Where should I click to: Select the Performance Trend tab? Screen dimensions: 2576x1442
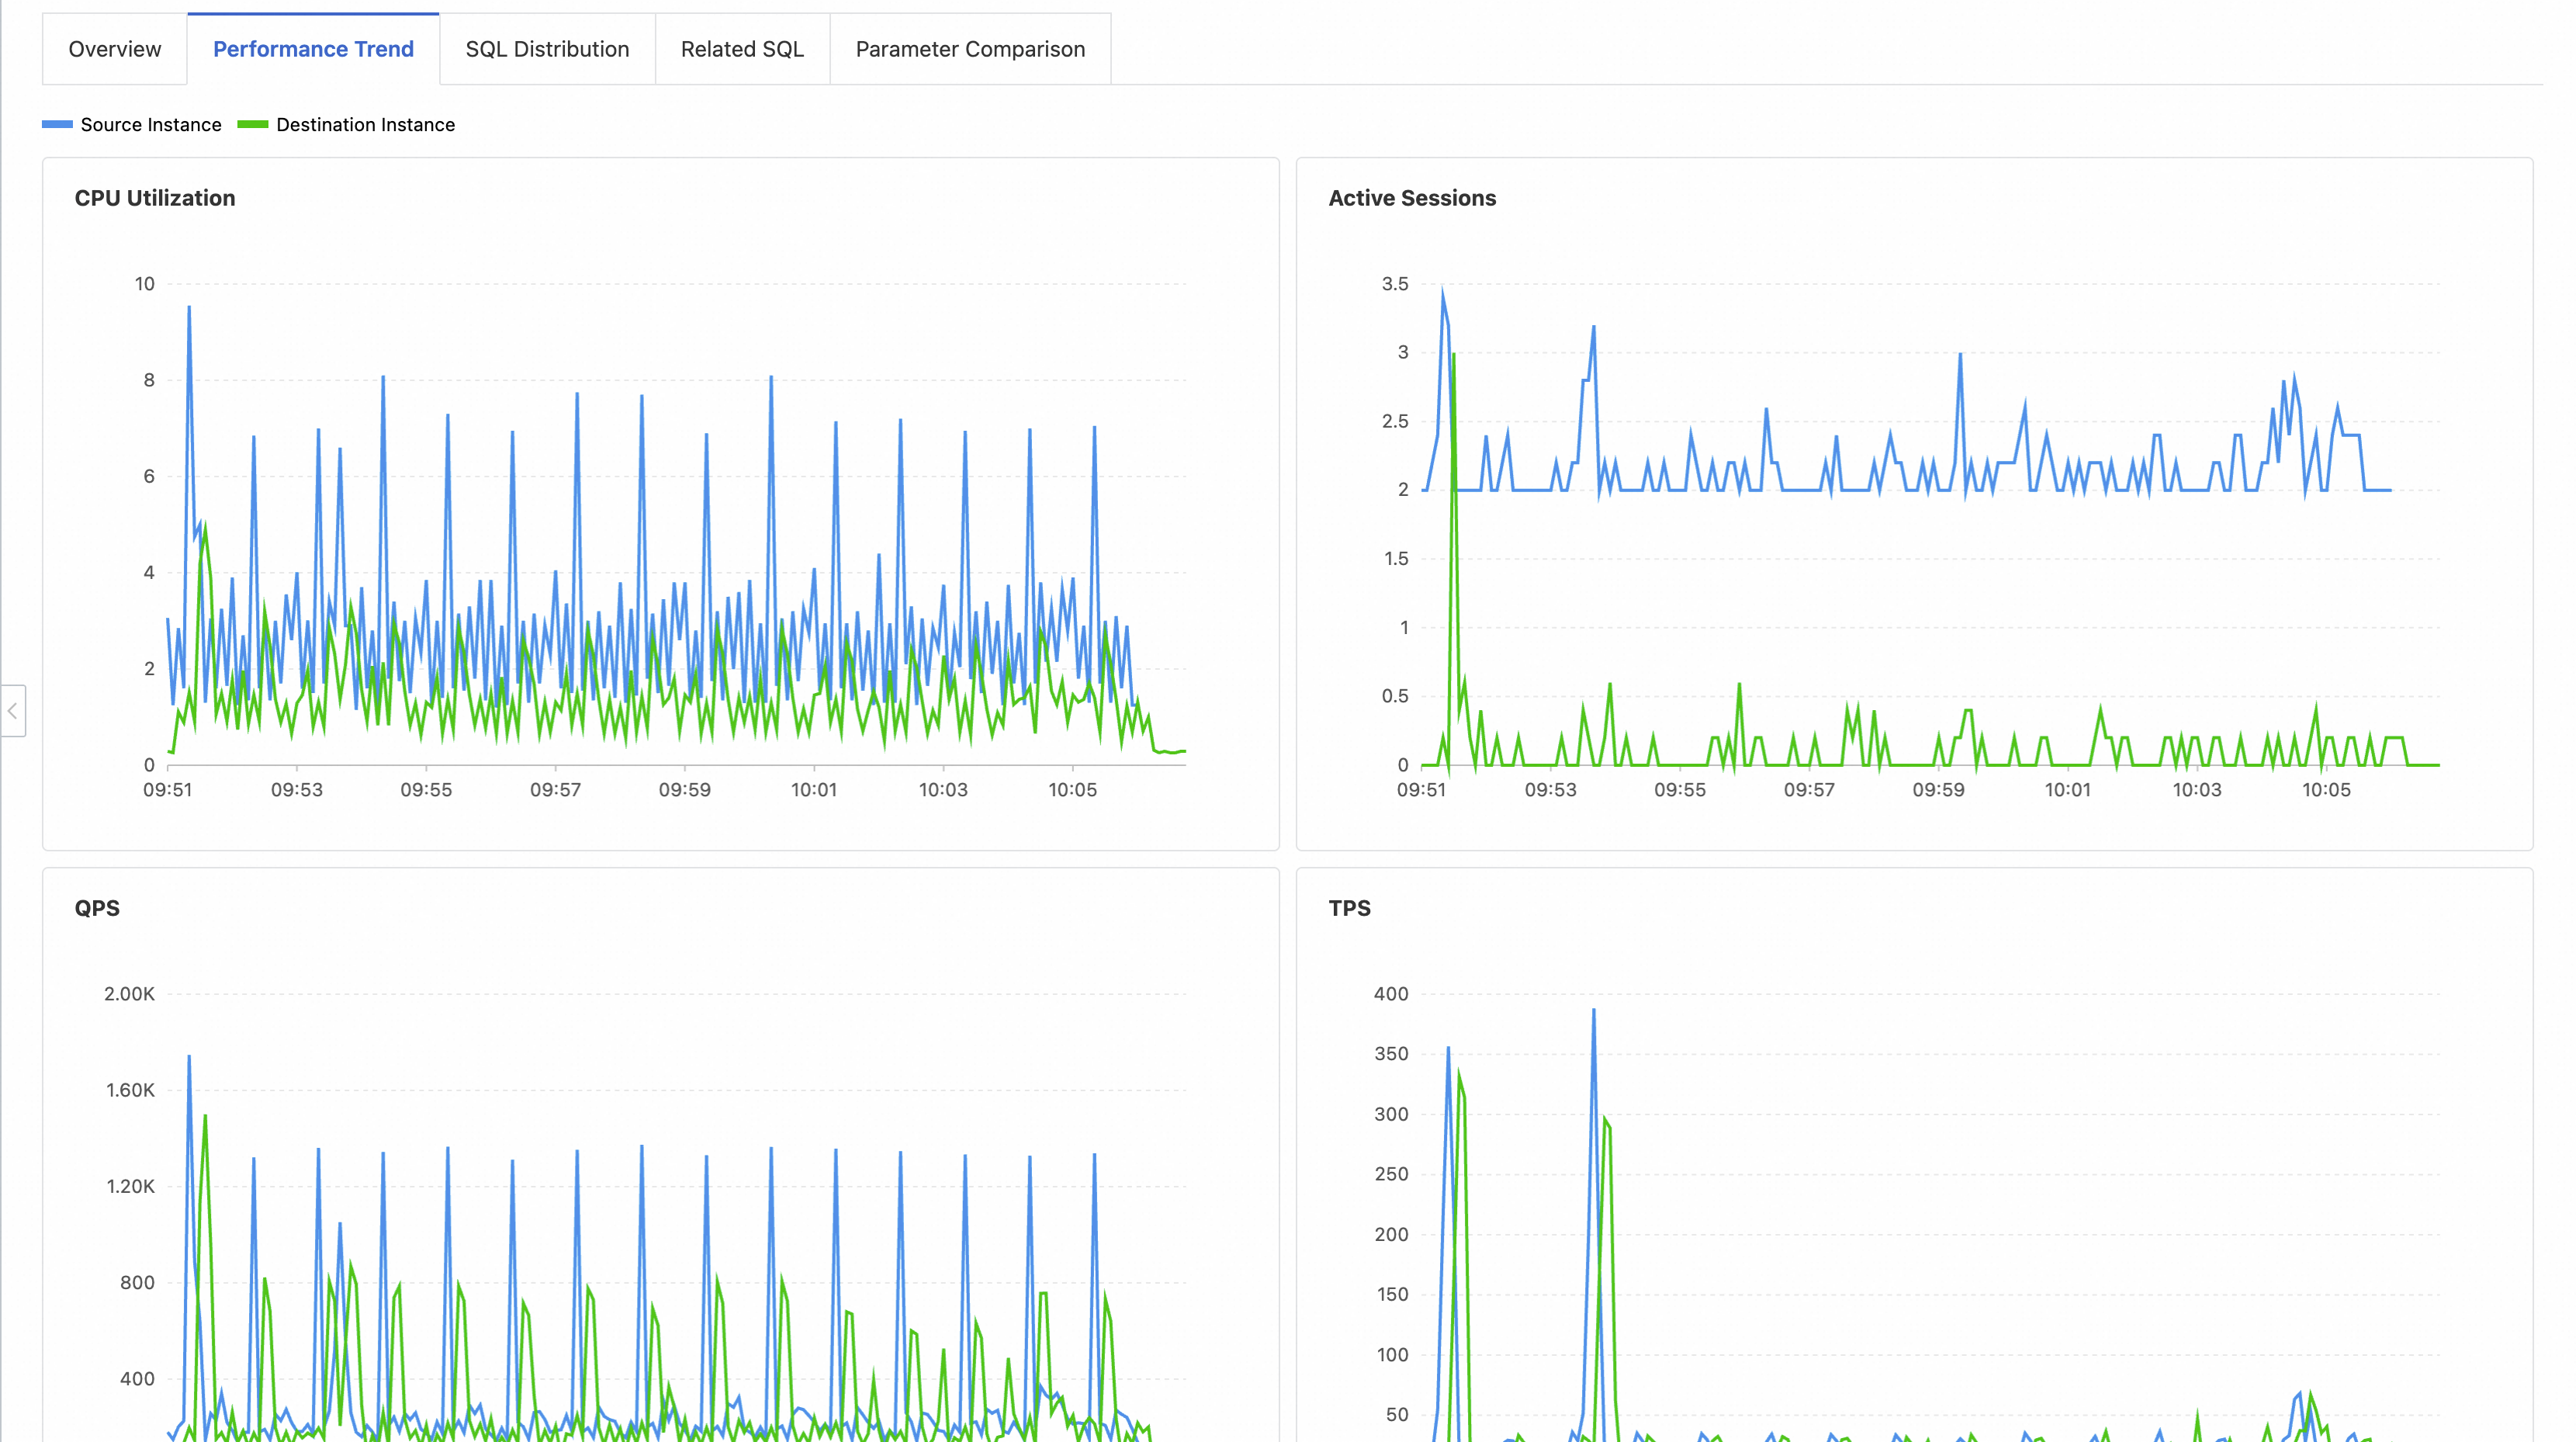coord(313,49)
